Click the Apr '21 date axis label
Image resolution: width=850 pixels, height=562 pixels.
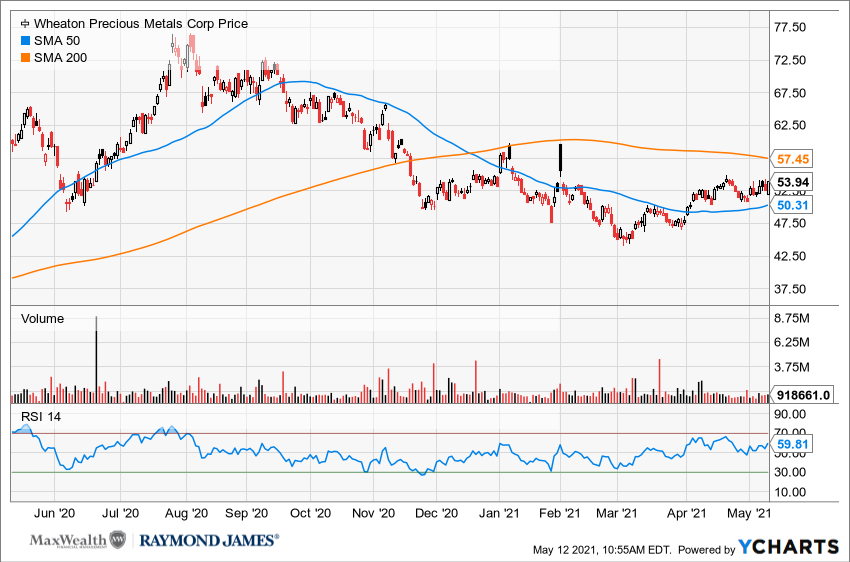point(686,513)
